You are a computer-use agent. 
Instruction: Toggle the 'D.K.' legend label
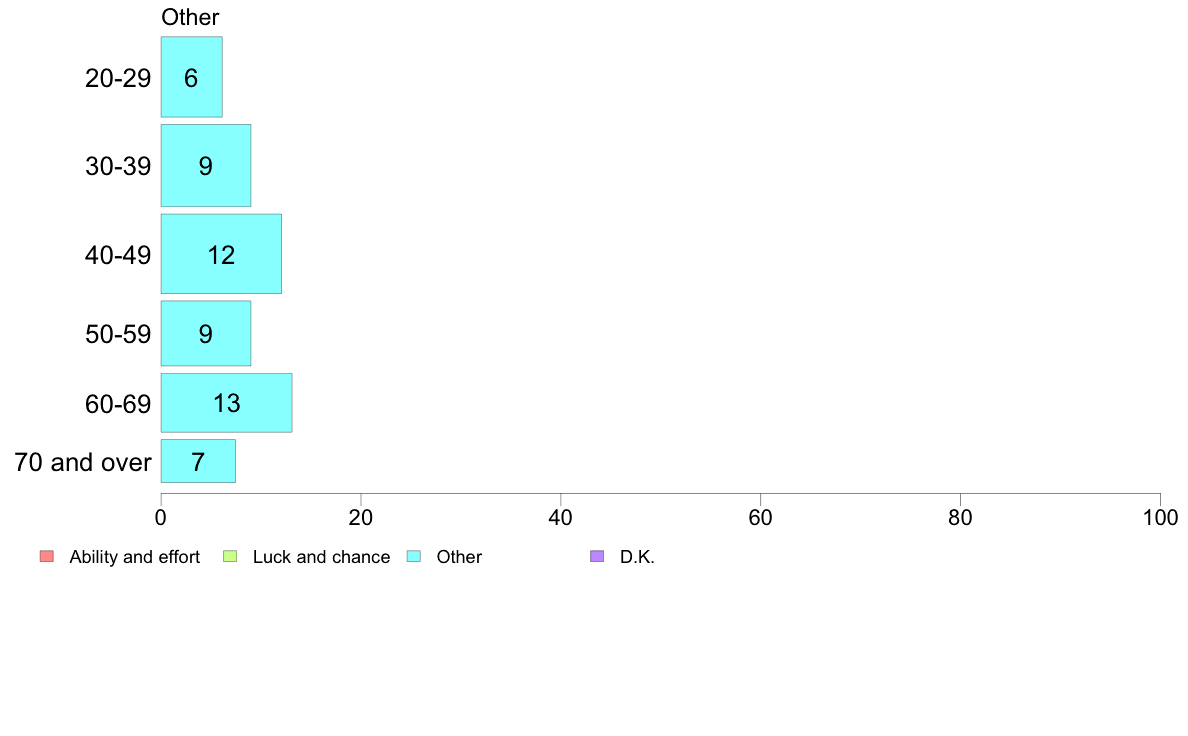click(x=637, y=557)
